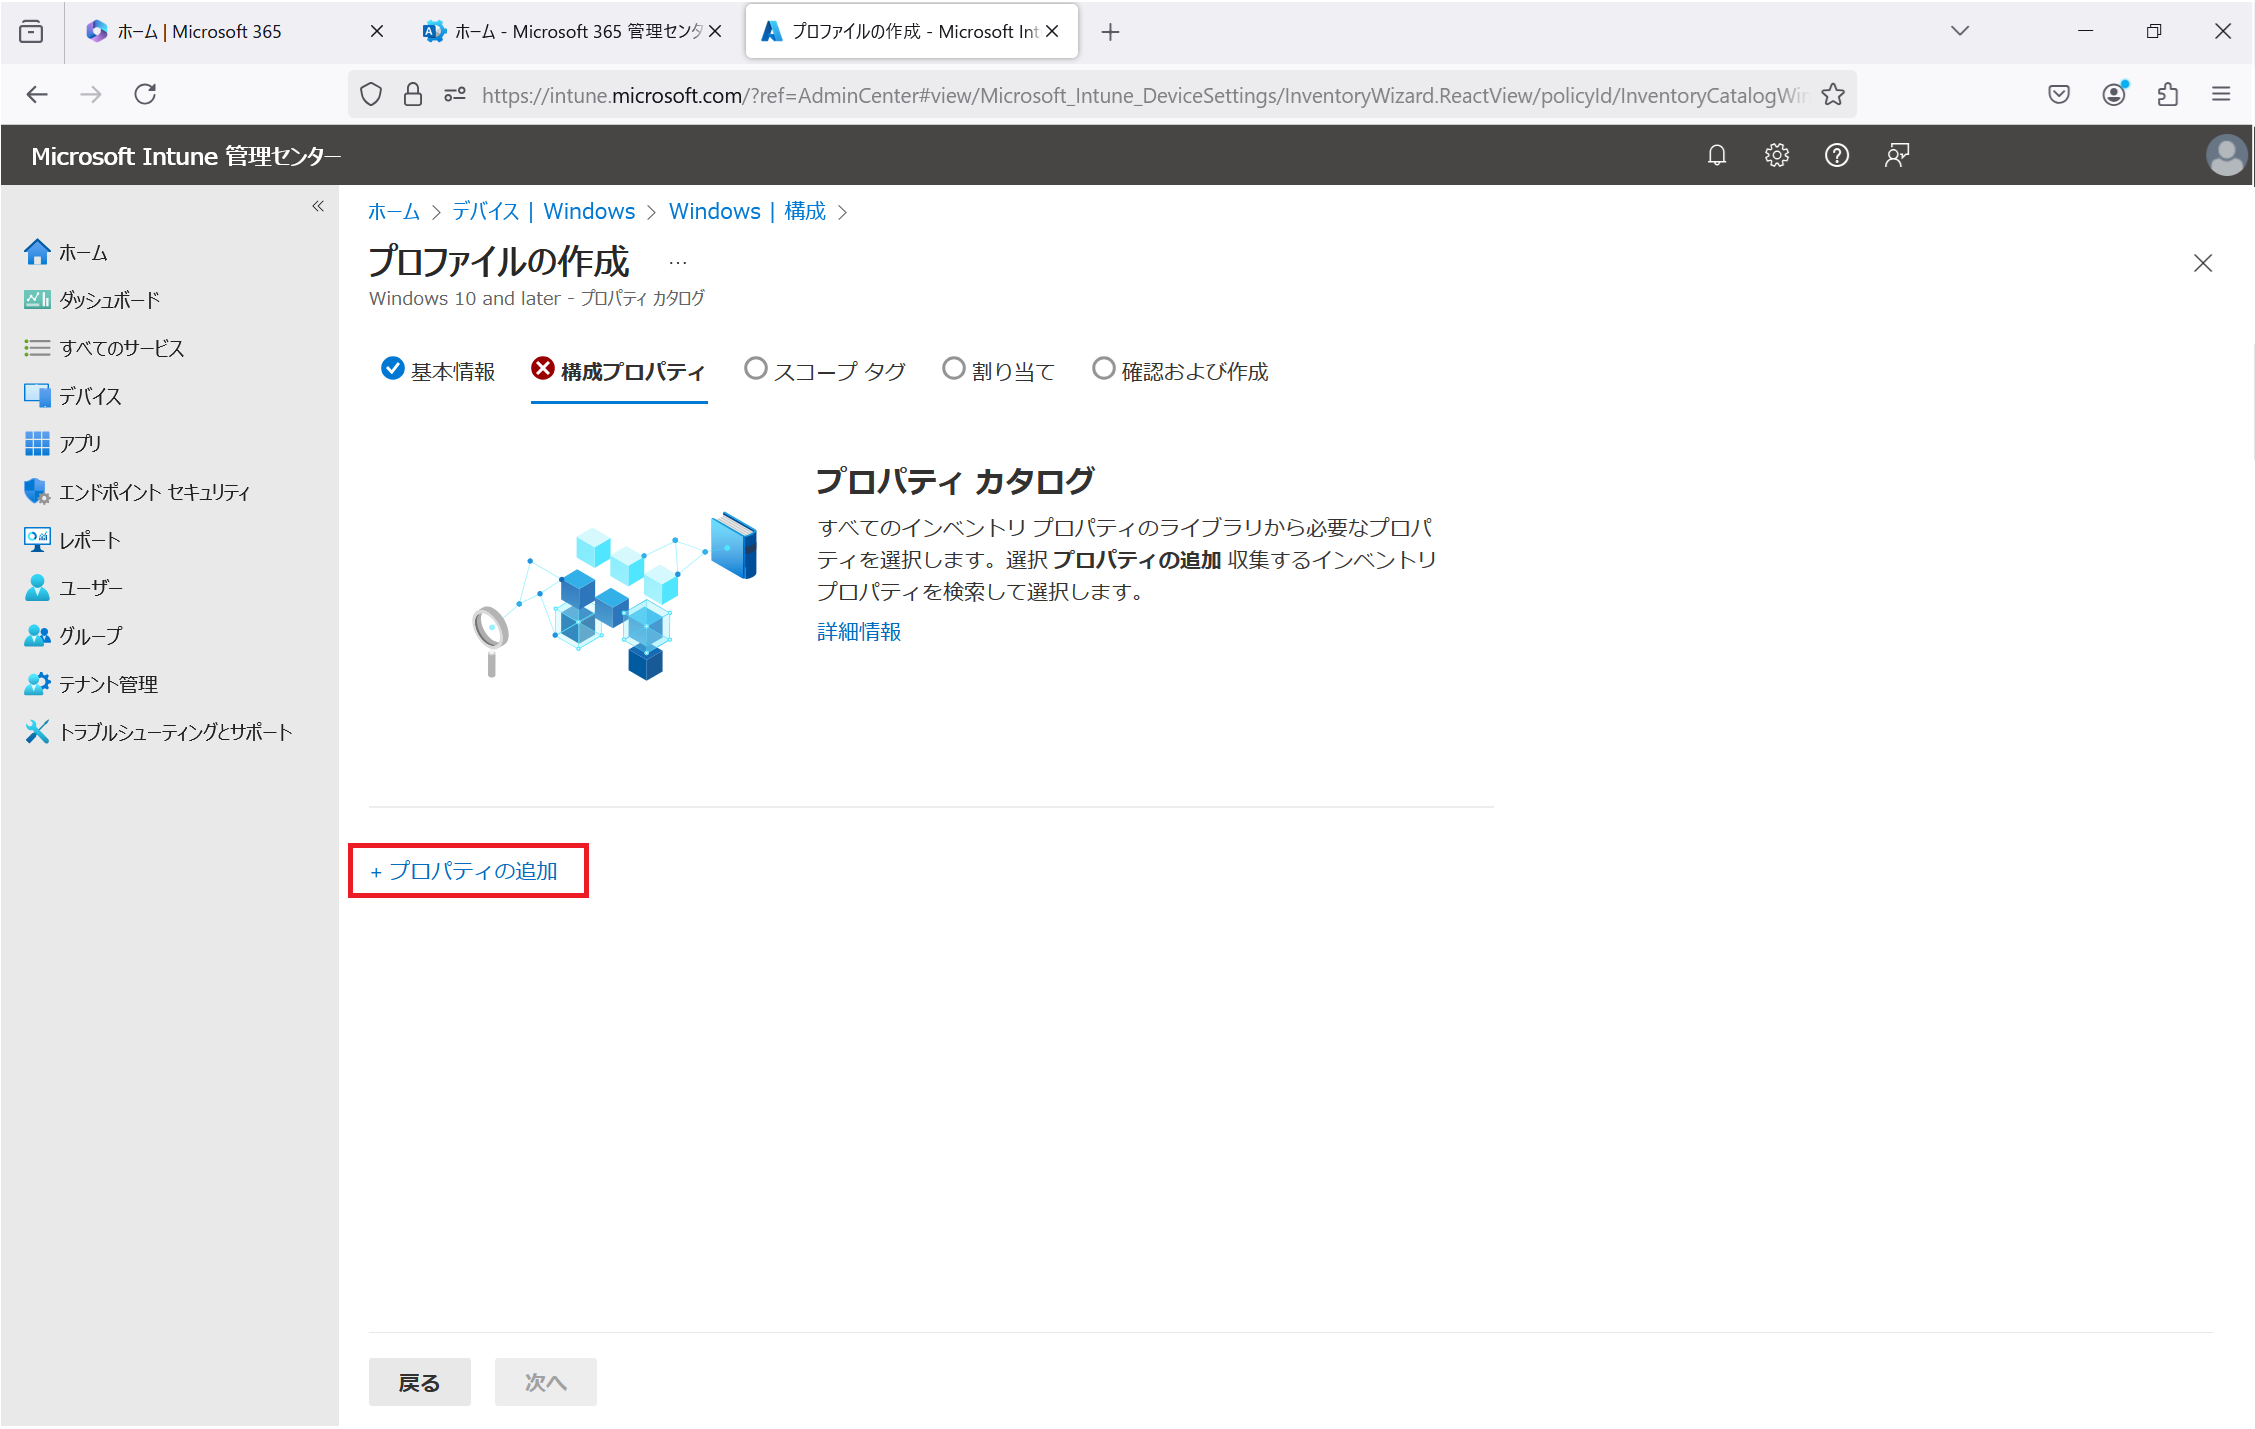
Task: Reload the page with the refresh icon
Action: pyautogui.click(x=145, y=94)
